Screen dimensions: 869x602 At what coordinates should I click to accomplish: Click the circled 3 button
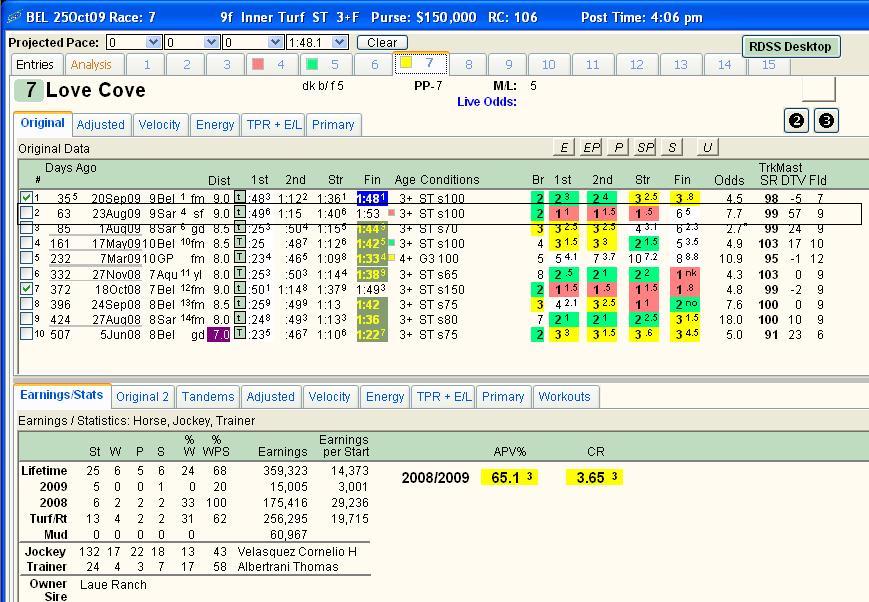(826, 120)
